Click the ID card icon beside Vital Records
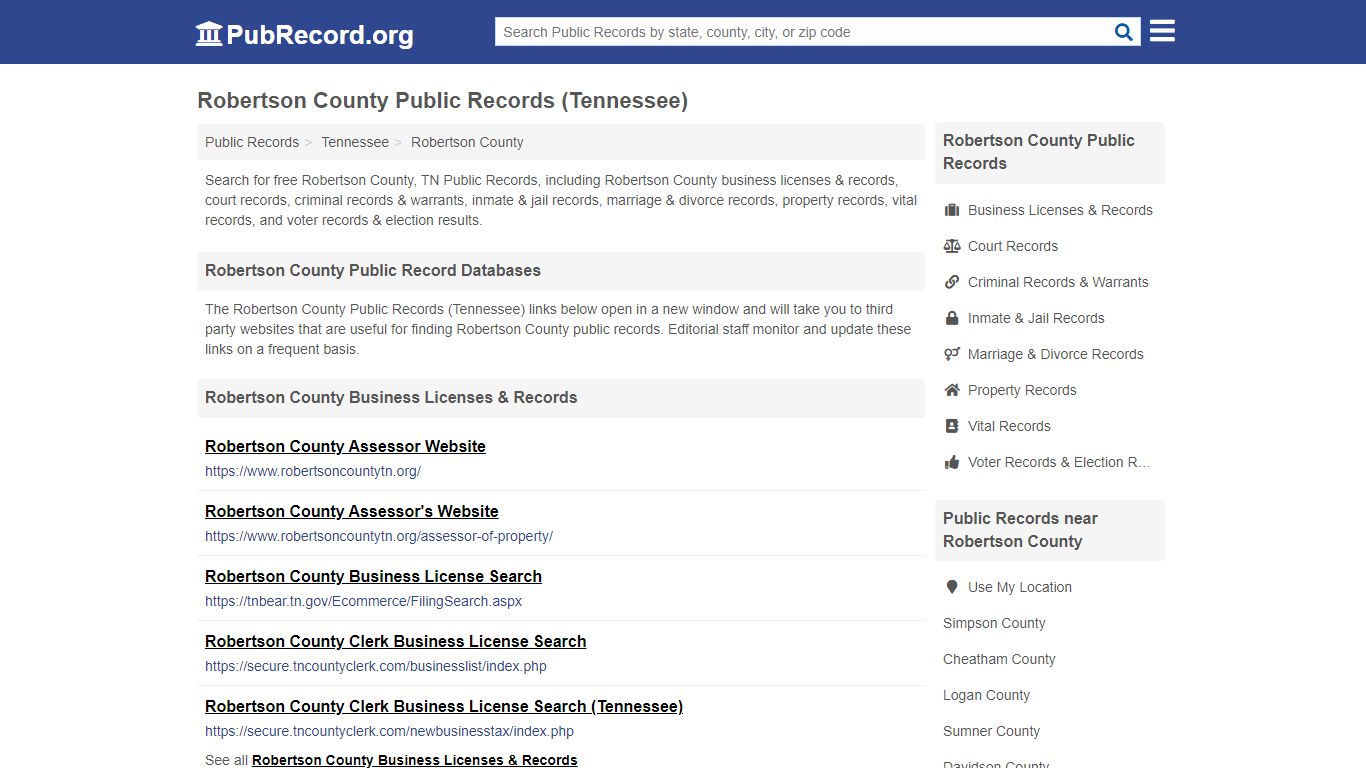Screen dimensions: 1366x768 (952, 426)
